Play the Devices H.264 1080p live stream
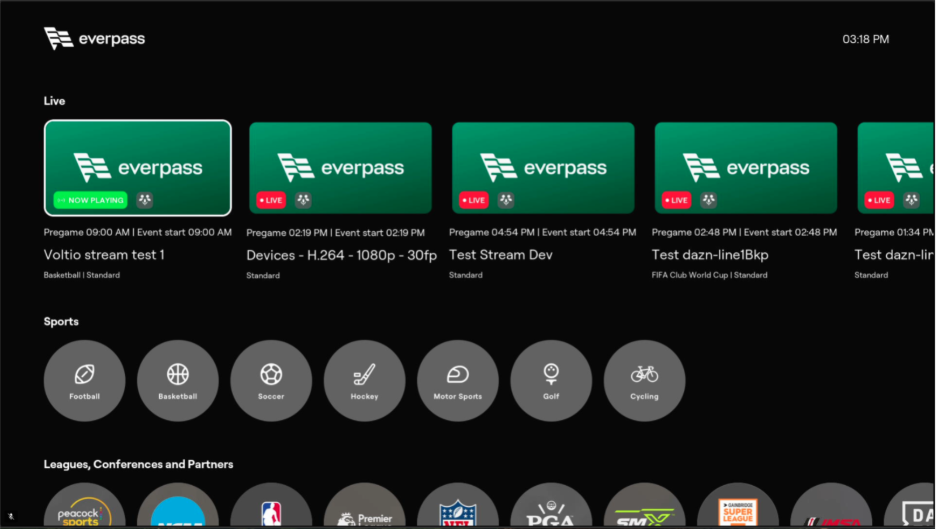 [340, 168]
